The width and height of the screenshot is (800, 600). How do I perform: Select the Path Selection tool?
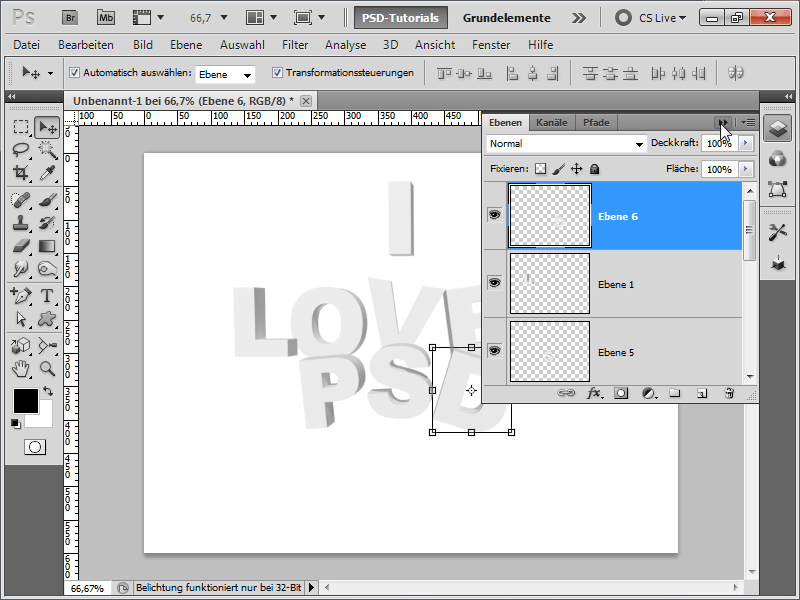pyautogui.click(x=21, y=319)
